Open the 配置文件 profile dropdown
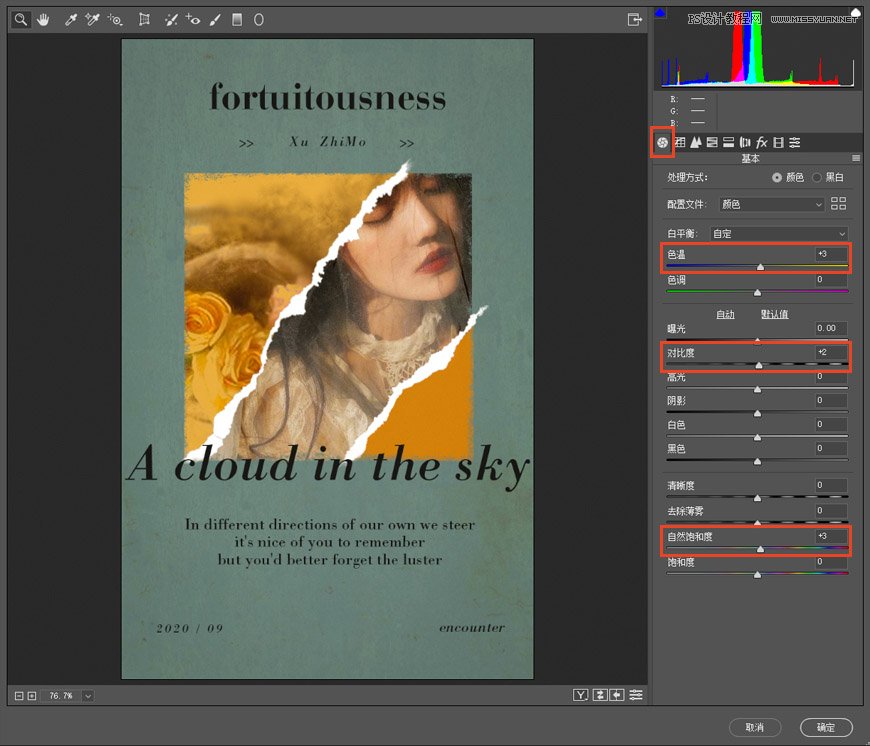The height and width of the screenshot is (746, 870). click(x=770, y=204)
